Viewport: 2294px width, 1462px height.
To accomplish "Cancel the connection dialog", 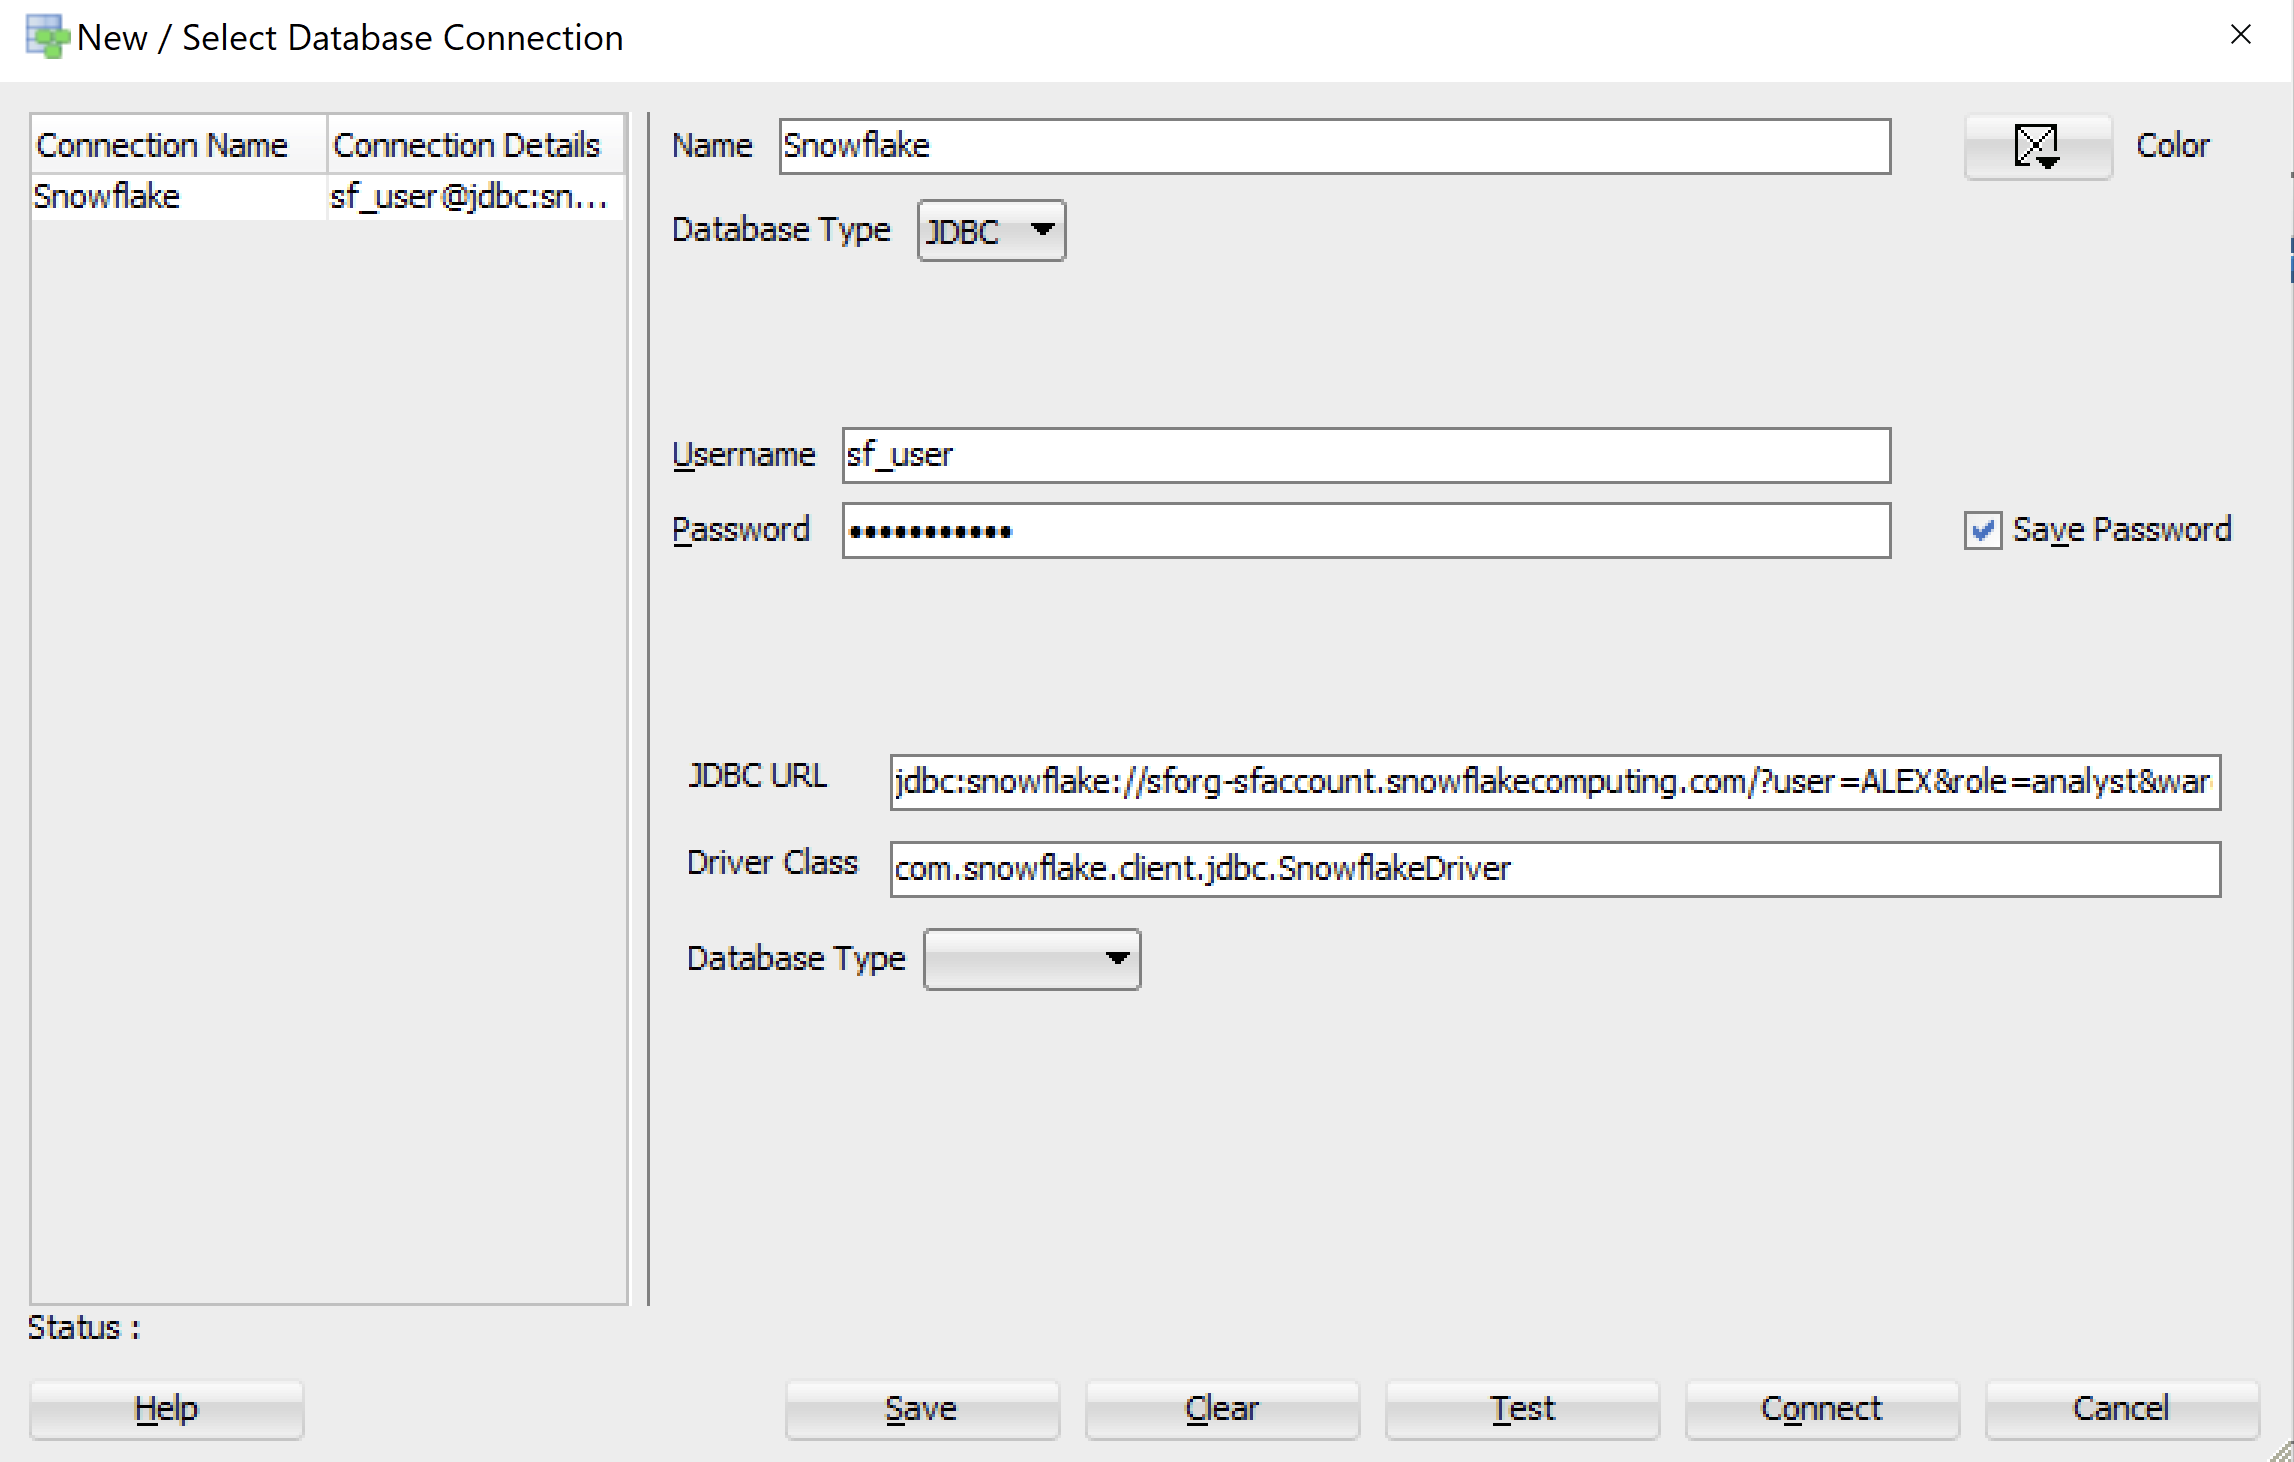I will [2120, 1409].
